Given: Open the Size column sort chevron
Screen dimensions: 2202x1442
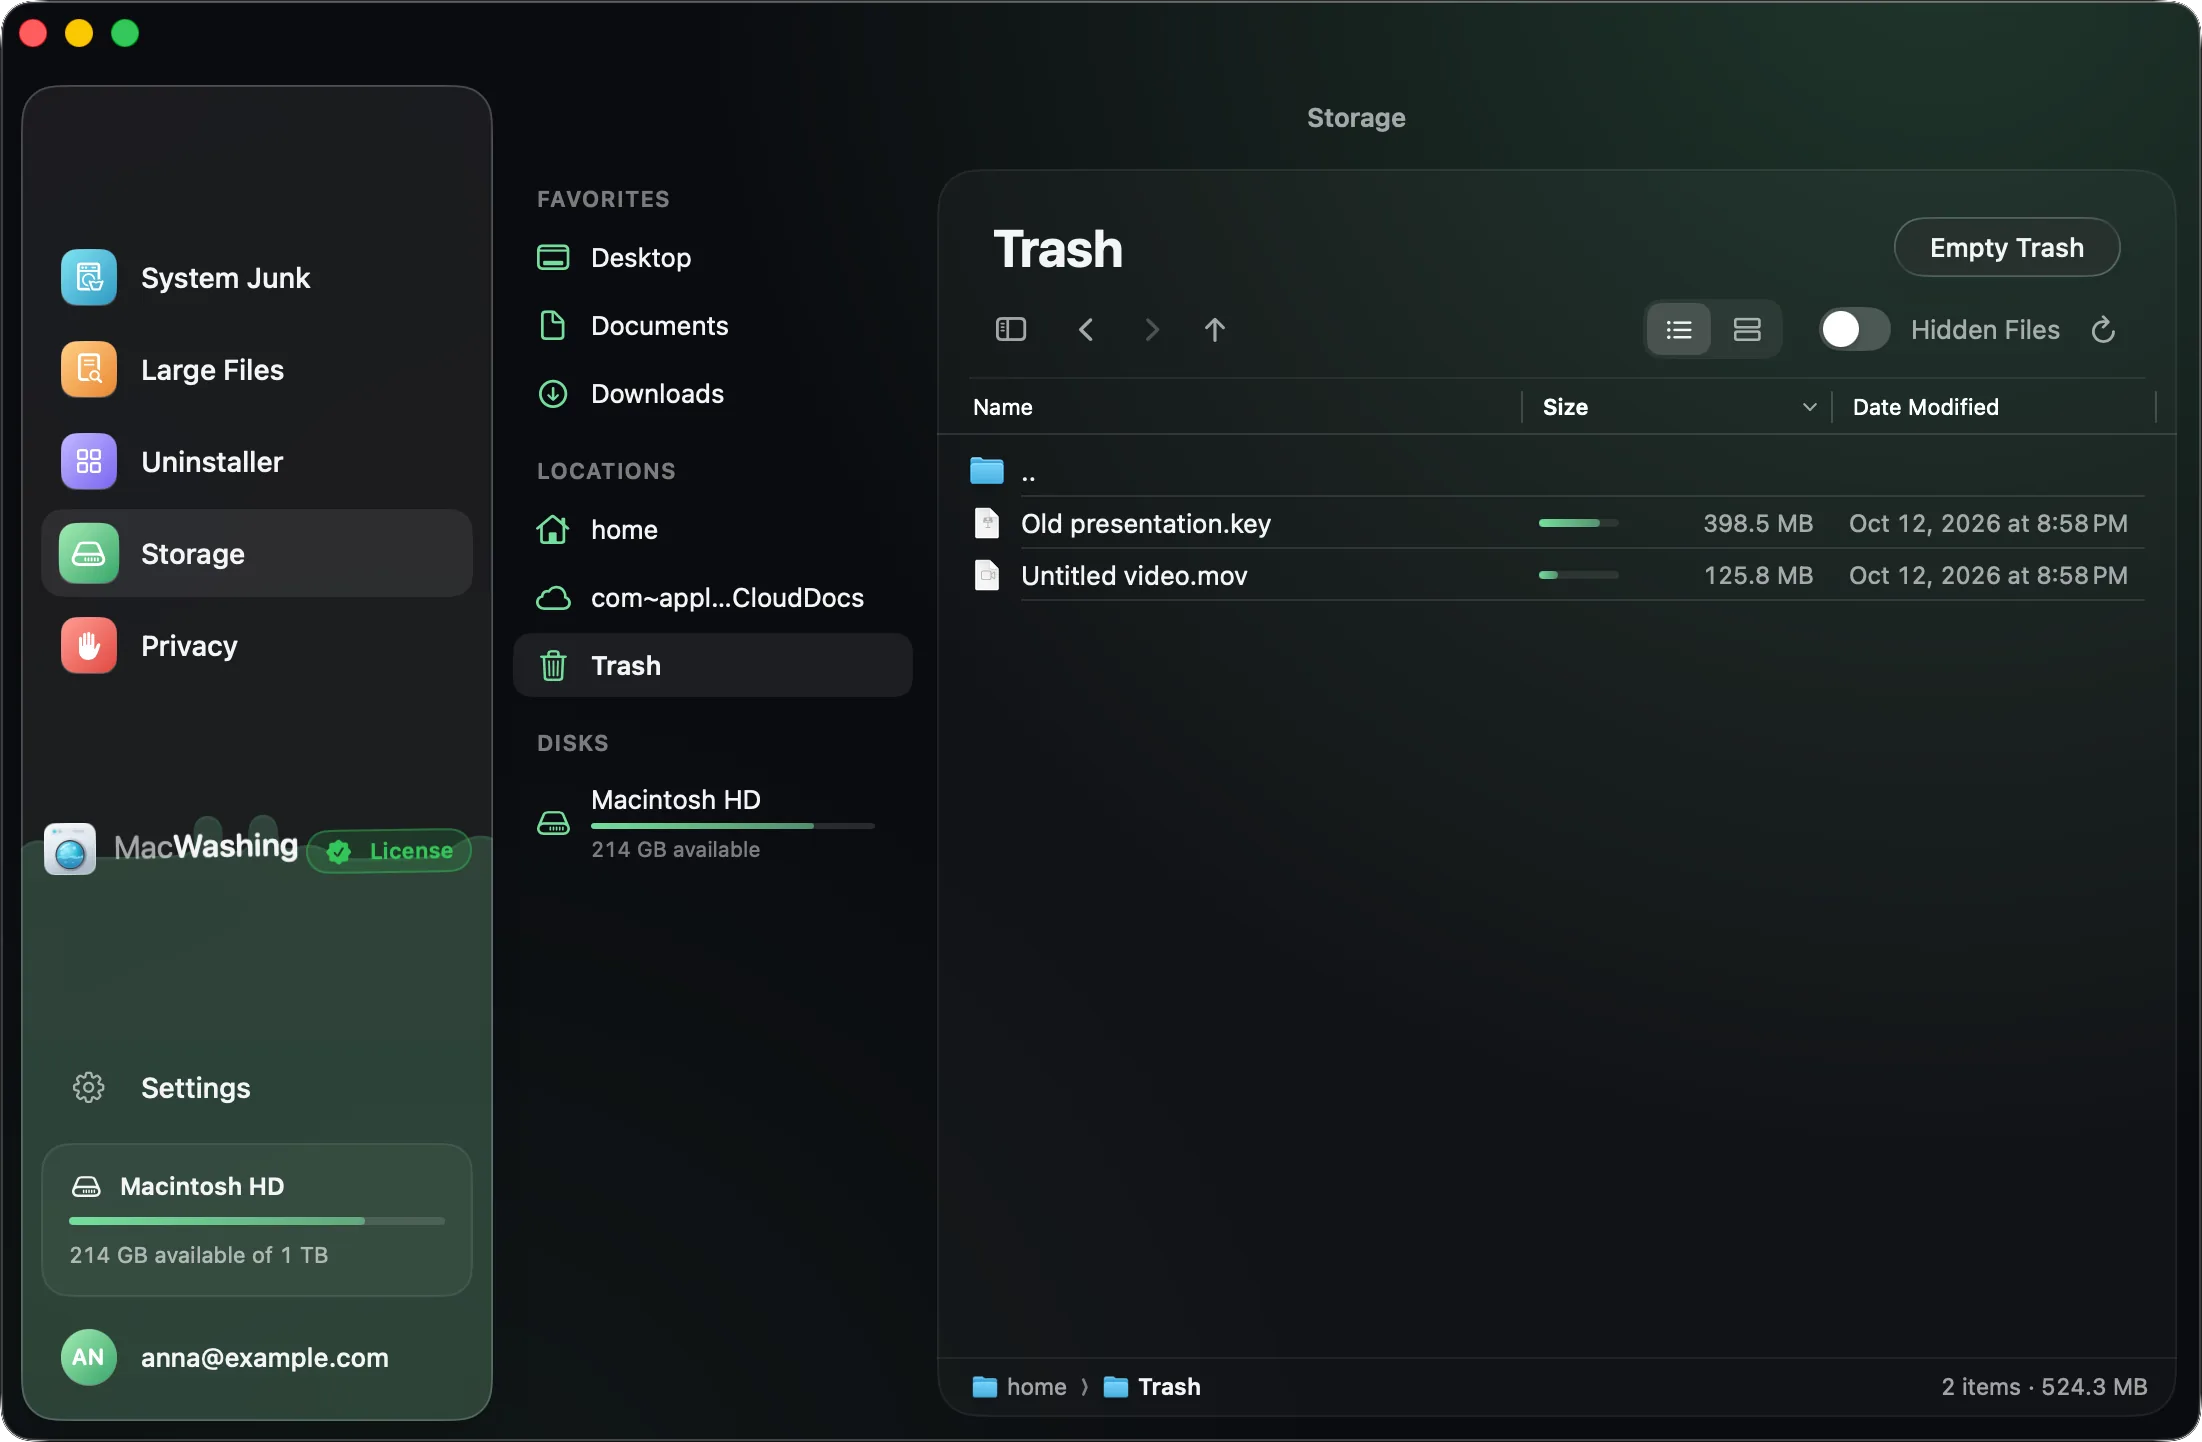Looking at the screenshot, I should [1809, 407].
